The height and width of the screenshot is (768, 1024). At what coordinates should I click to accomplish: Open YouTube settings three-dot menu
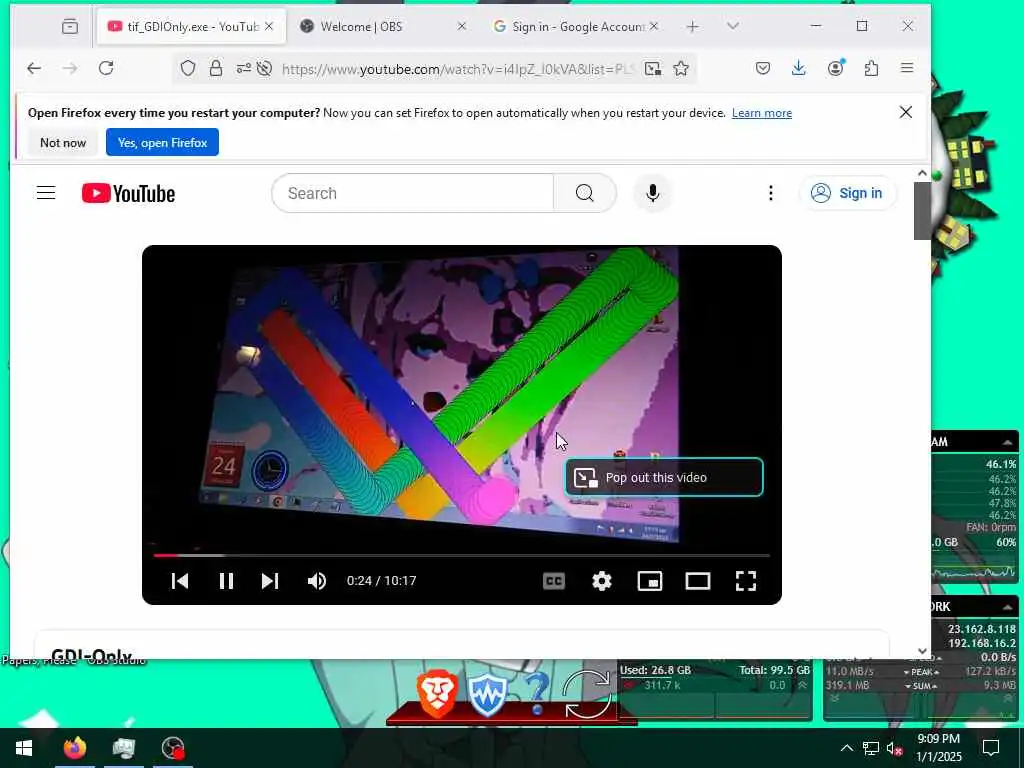click(771, 193)
